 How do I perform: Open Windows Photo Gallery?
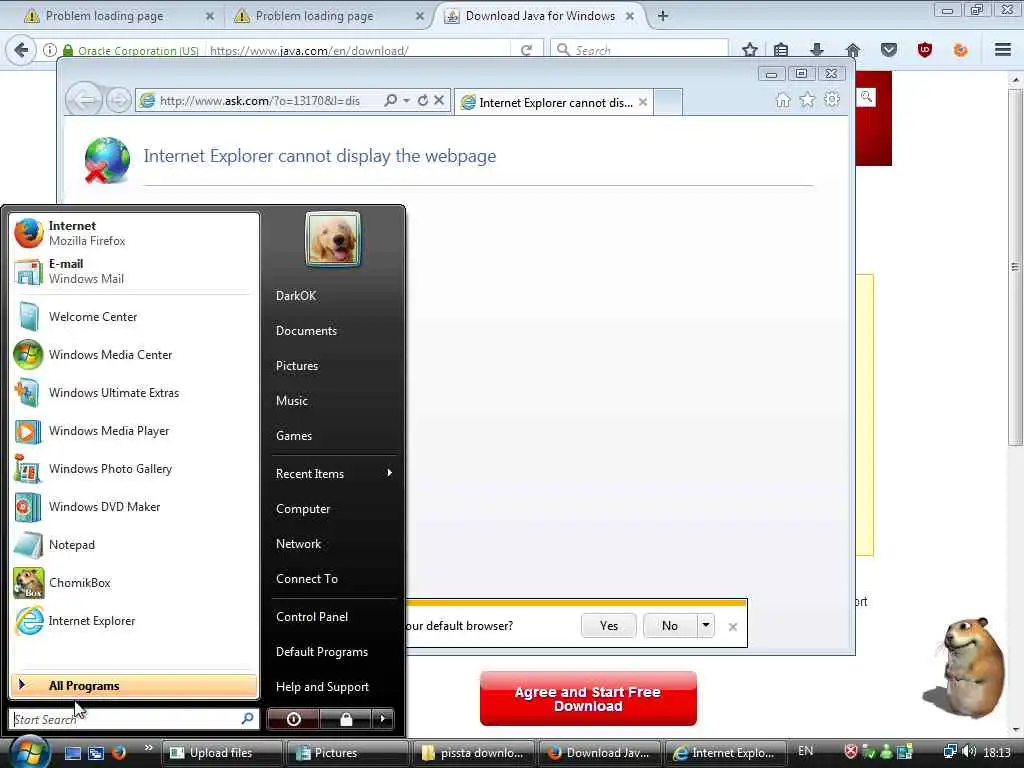pos(134,469)
